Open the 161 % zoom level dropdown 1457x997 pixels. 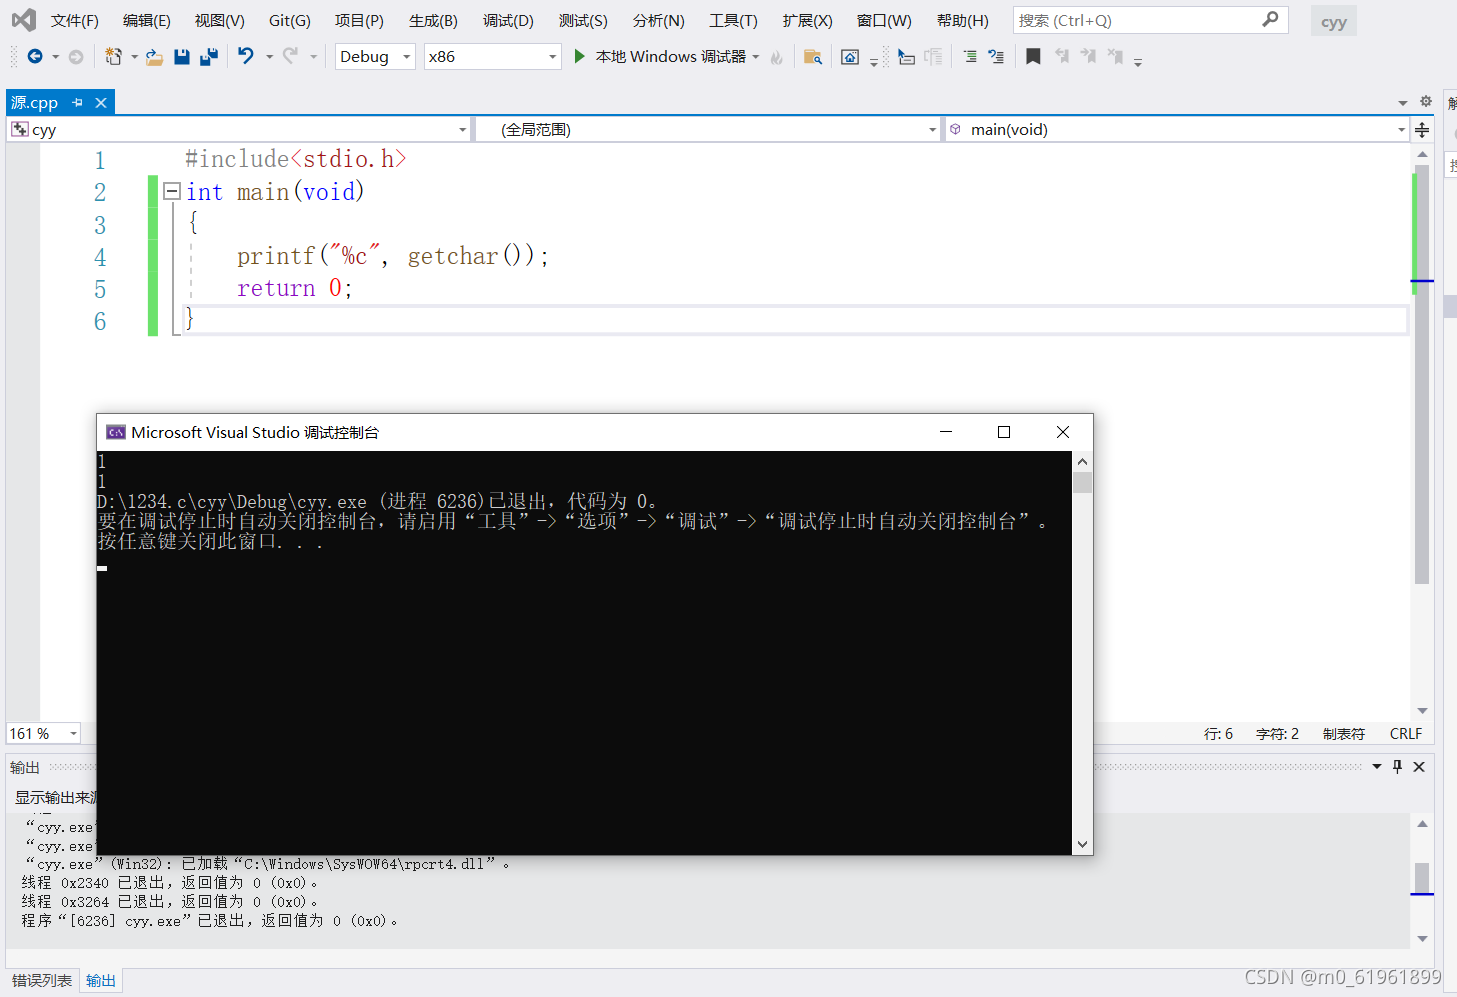[43, 733]
